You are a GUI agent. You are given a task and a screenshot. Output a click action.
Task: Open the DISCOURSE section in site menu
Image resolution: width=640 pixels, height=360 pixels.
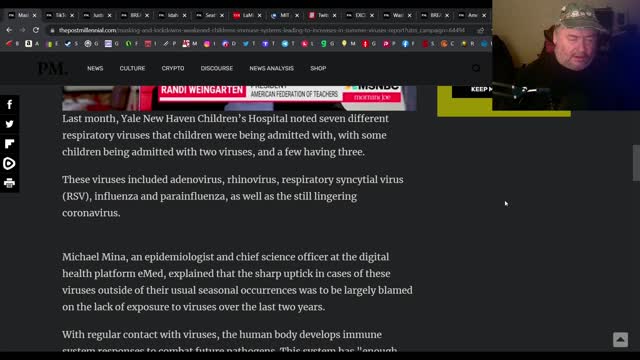pos(217,68)
